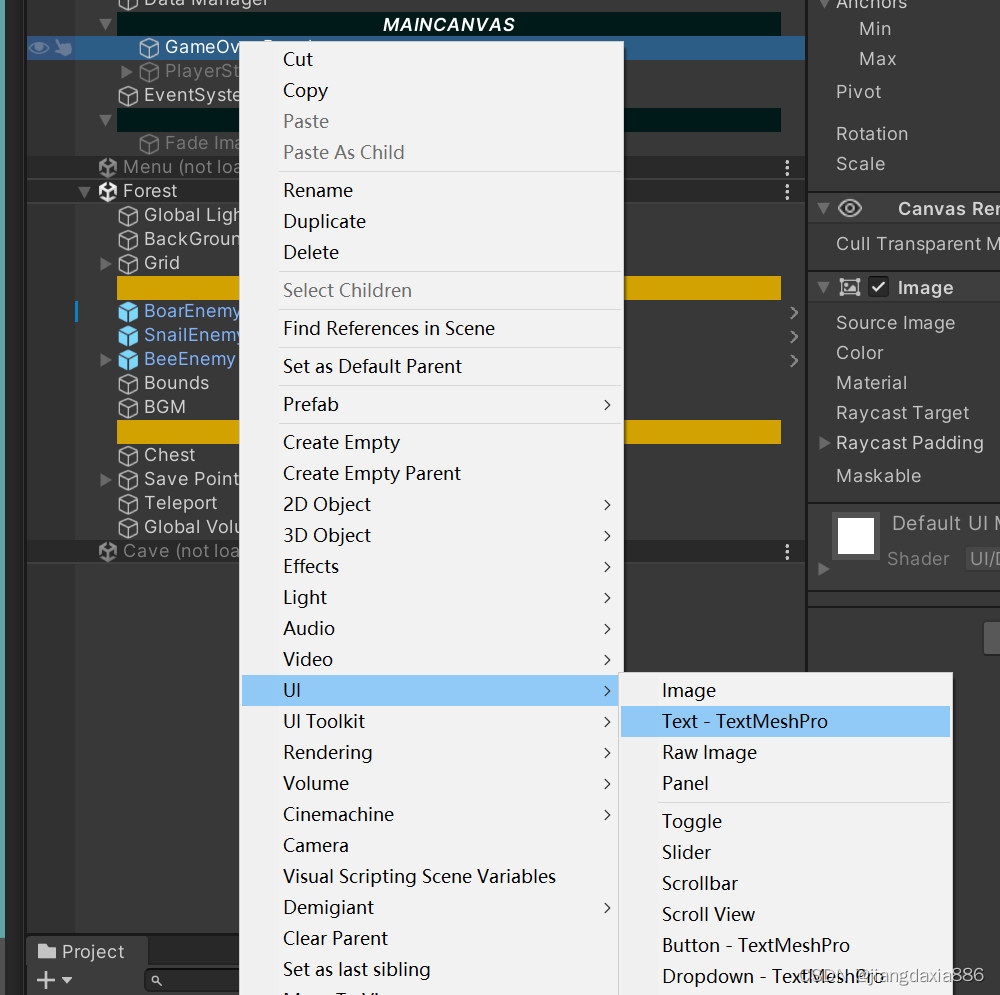Click EventSystem object cube icon
Screen dimensions: 1000x995
coord(128,96)
